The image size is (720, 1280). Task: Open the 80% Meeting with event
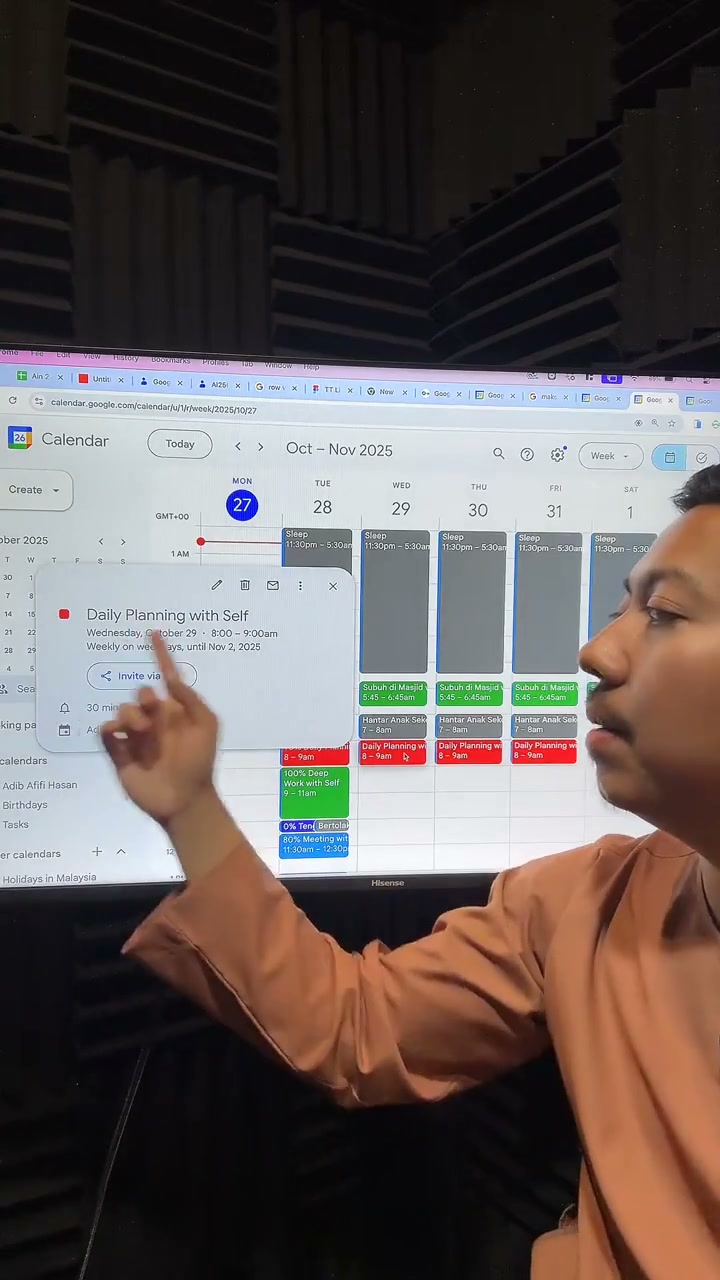point(314,845)
